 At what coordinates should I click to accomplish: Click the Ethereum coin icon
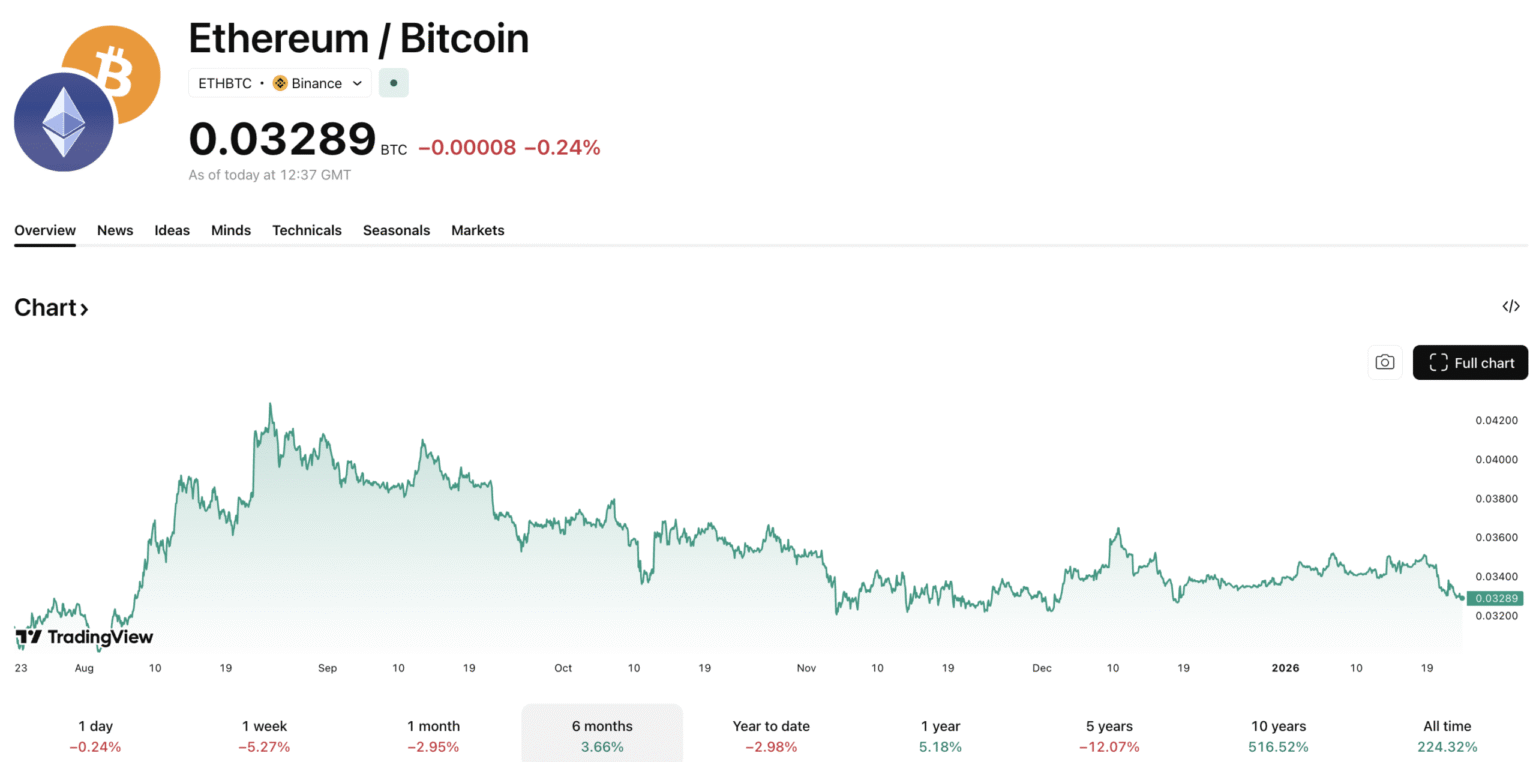click(x=62, y=120)
